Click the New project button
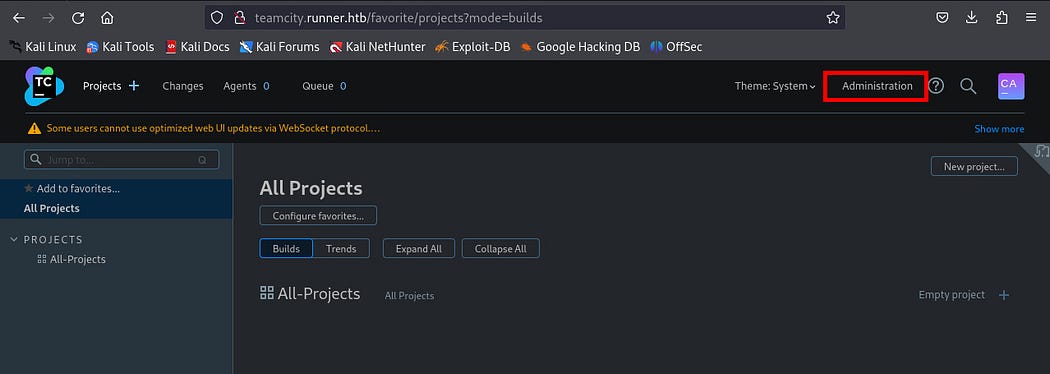1050x374 pixels. 974,167
